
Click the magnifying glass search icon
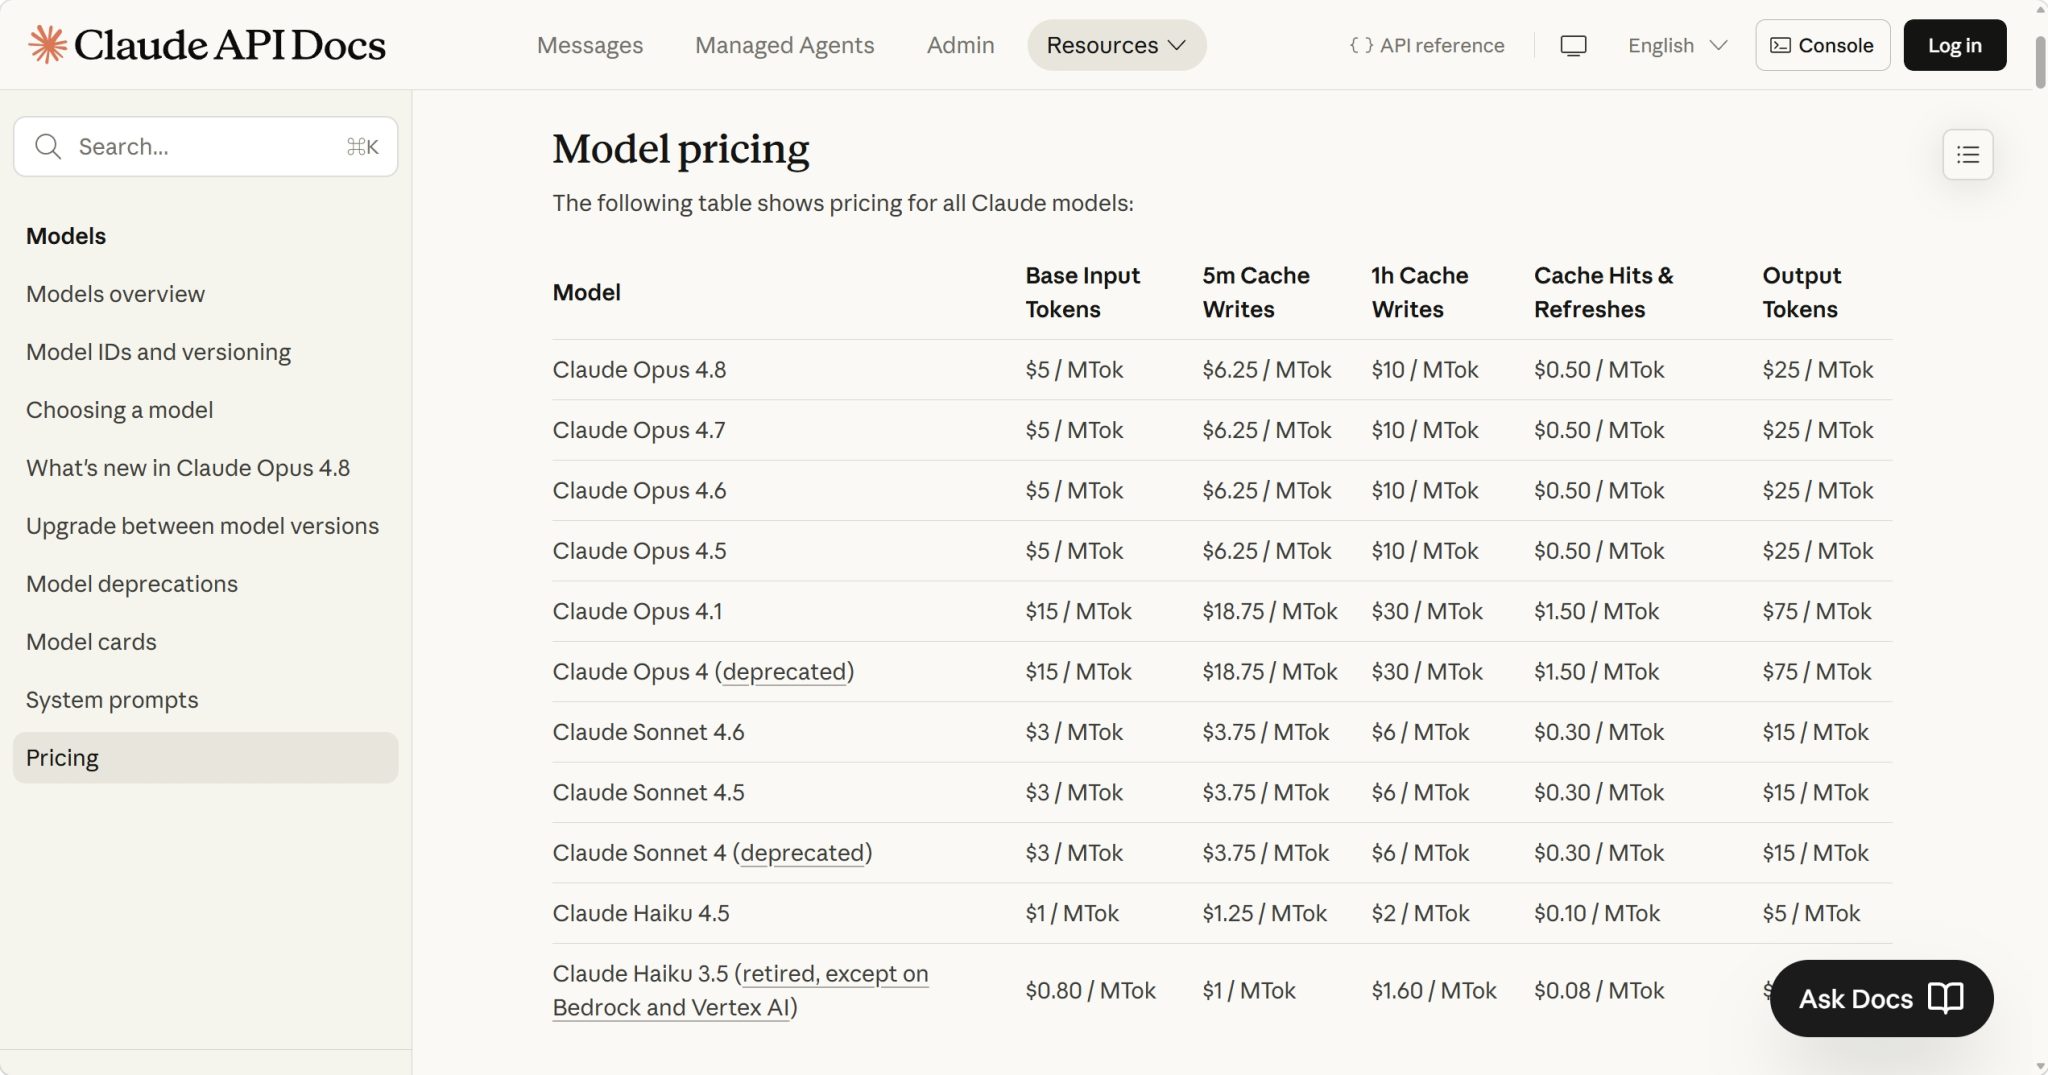coord(48,147)
